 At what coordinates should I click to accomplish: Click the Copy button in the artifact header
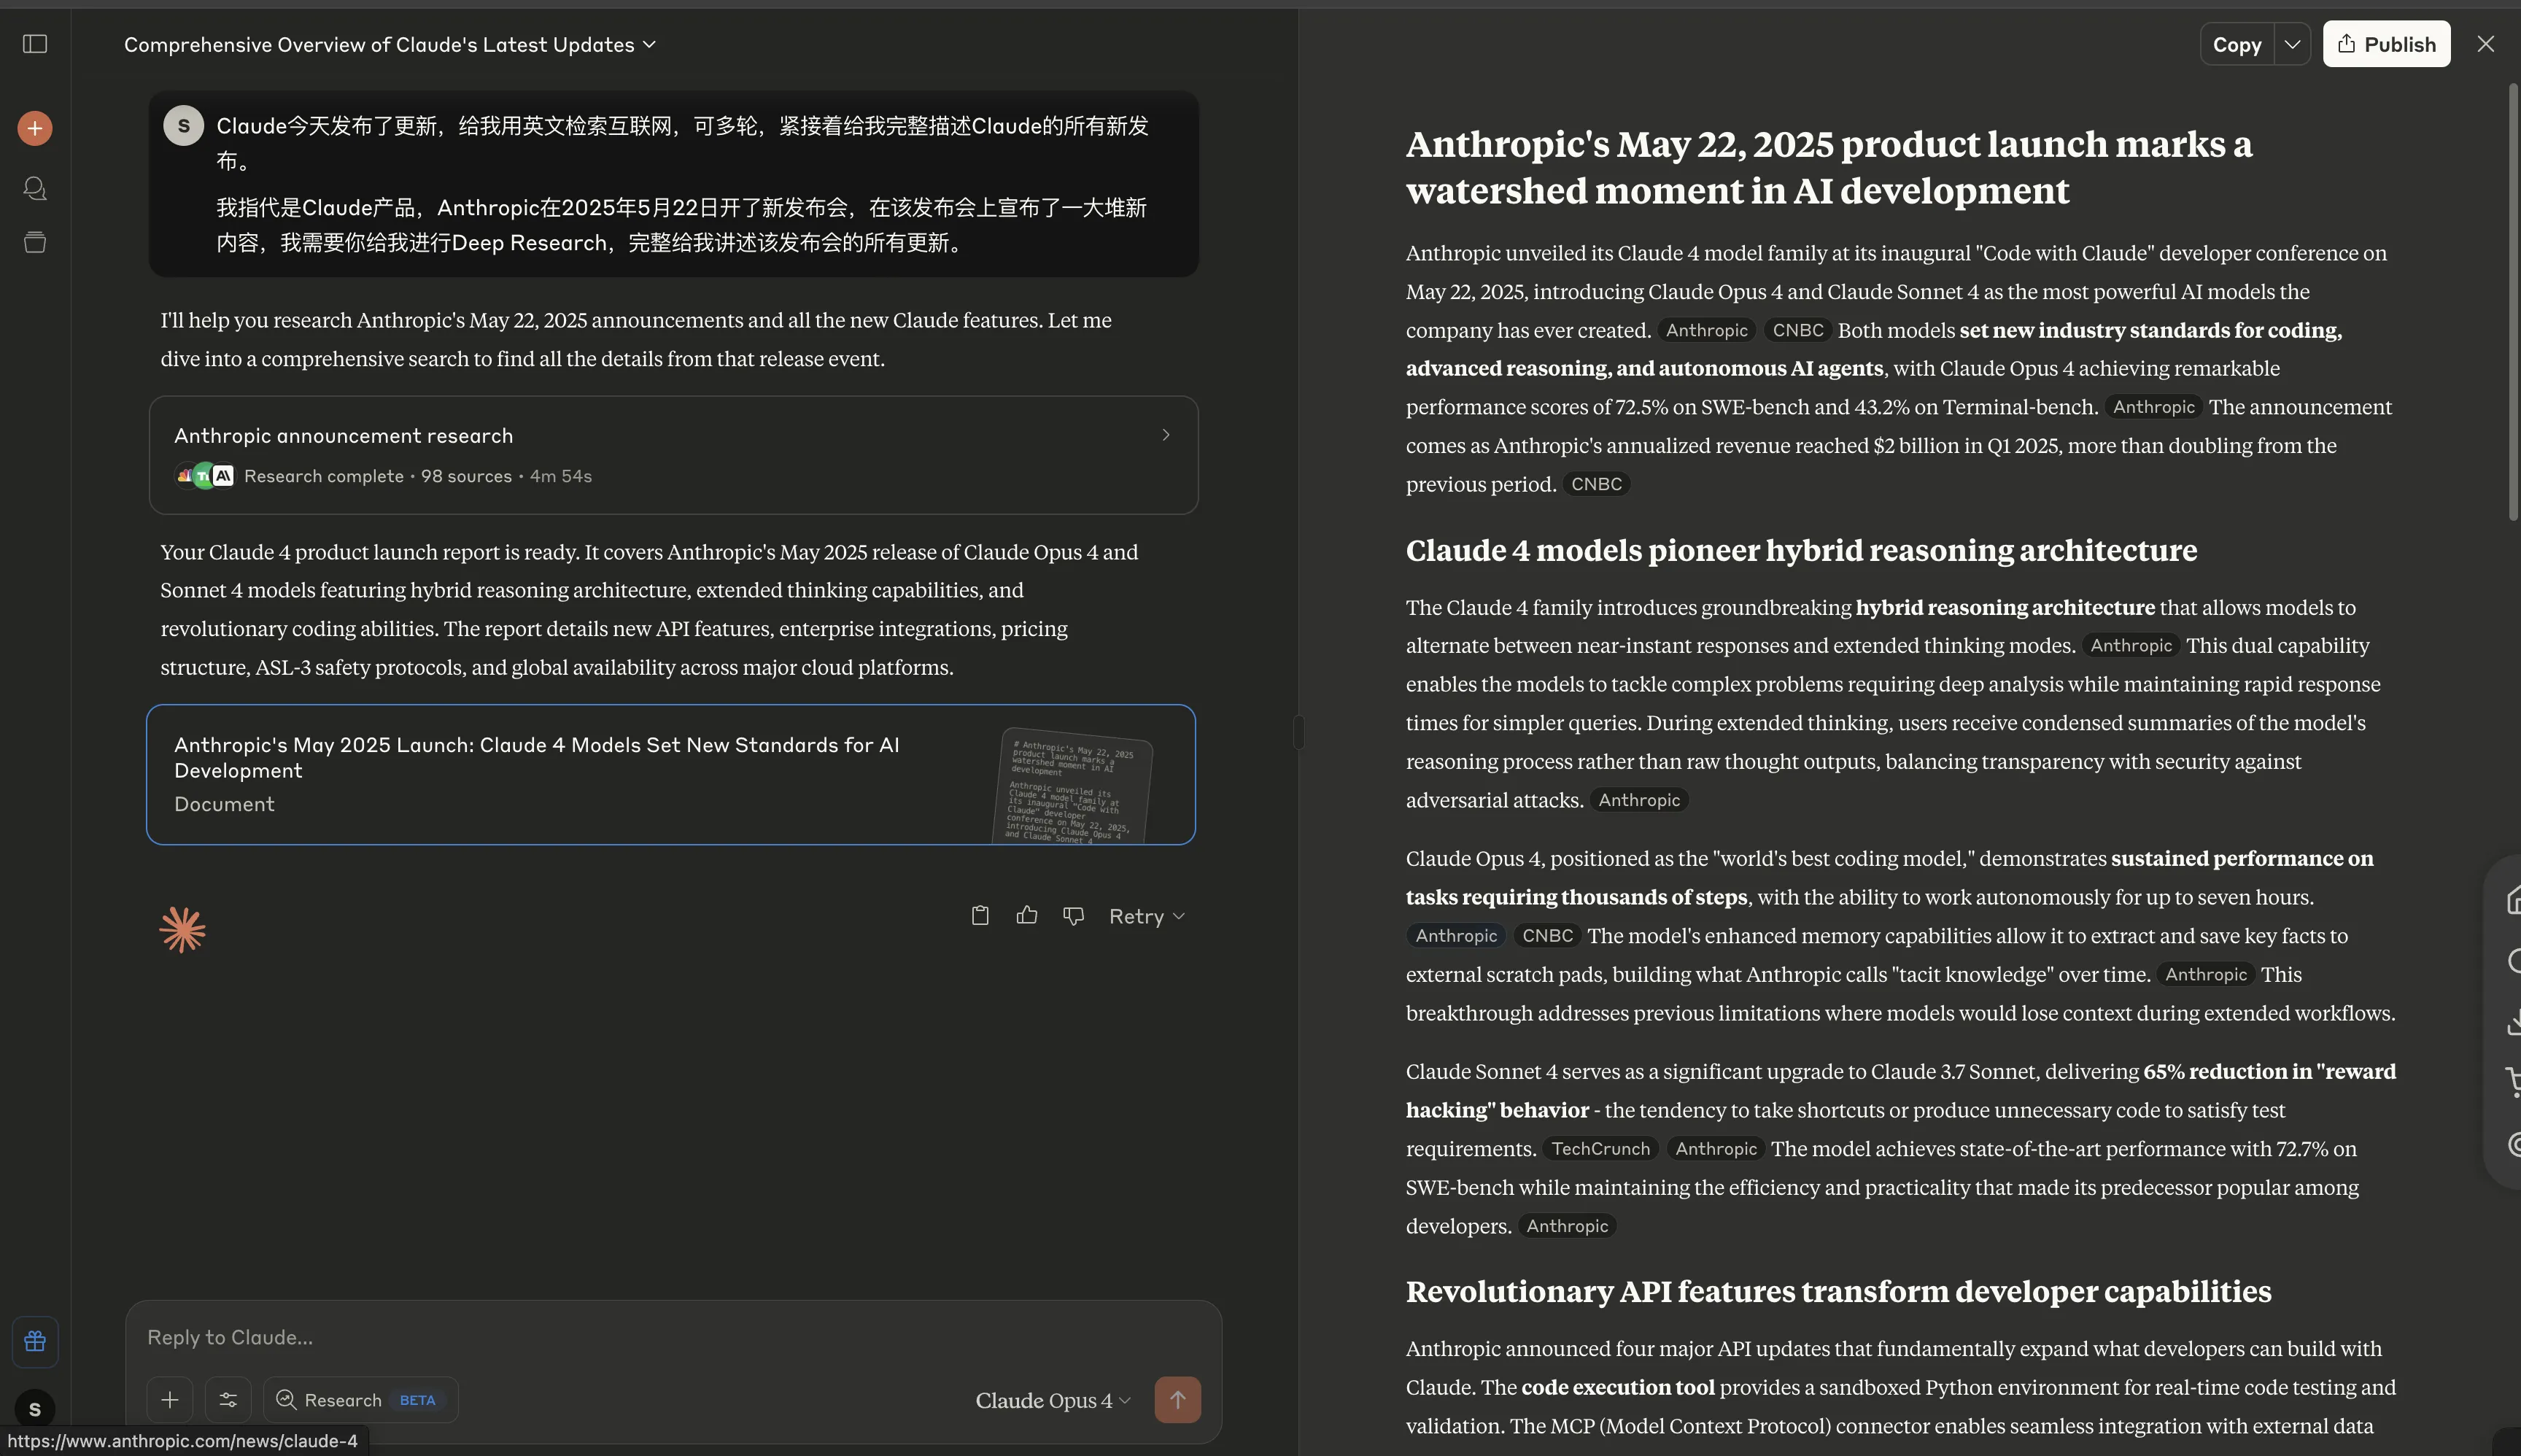tap(2237, 44)
